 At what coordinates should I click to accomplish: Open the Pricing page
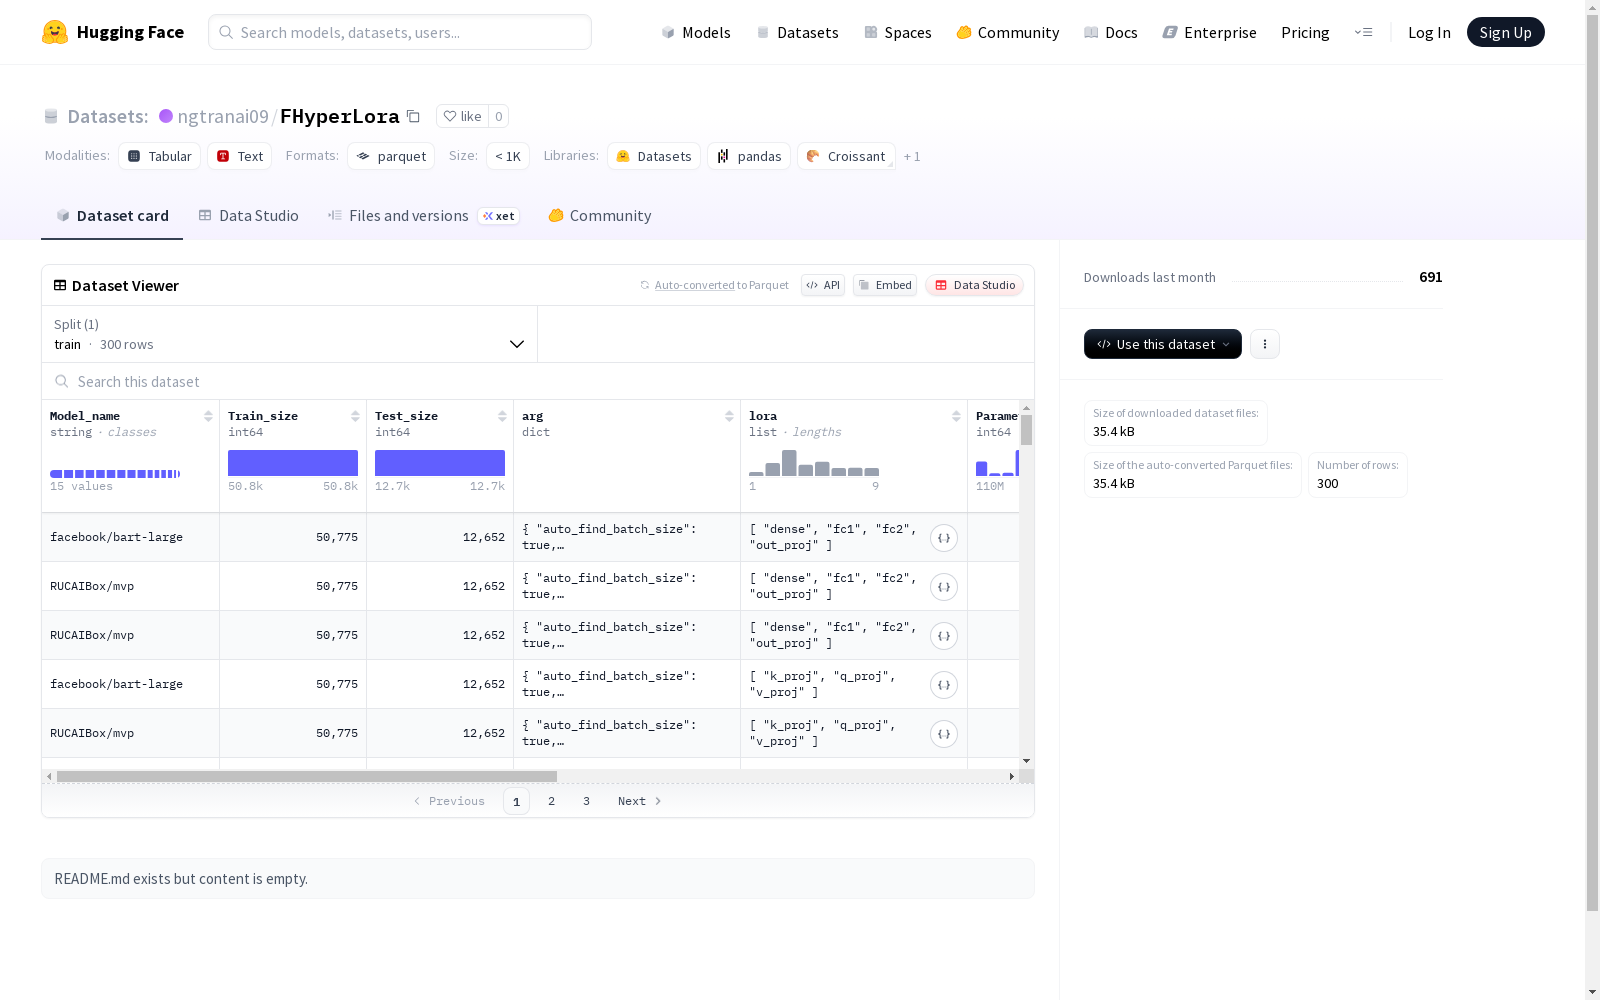click(x=1305, y=32)
